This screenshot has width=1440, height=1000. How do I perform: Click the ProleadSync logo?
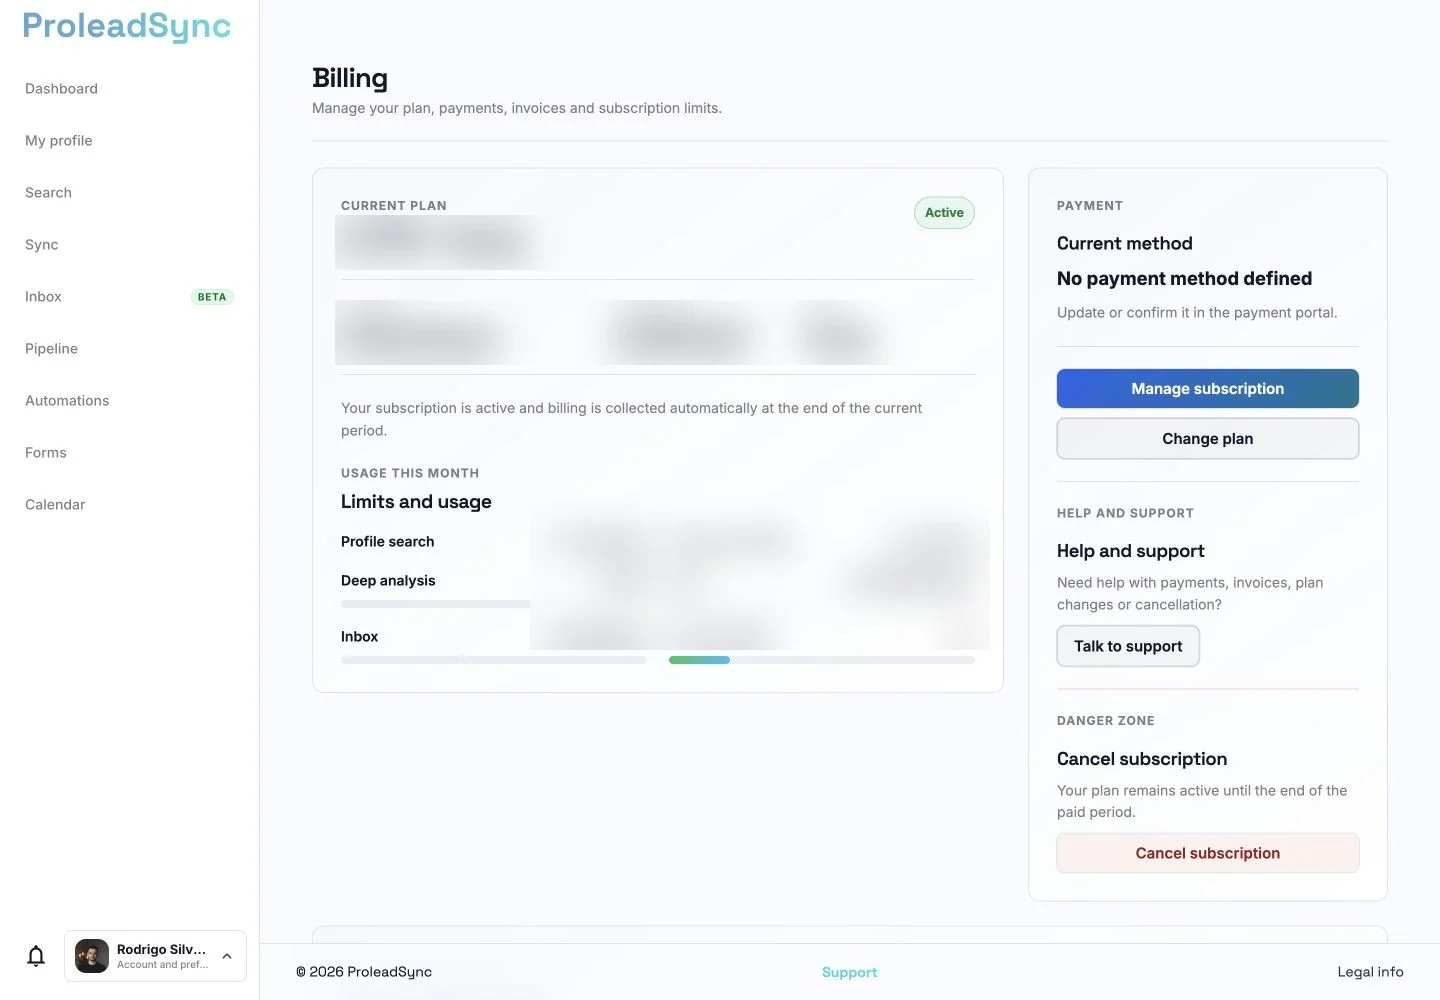[126, 26]
